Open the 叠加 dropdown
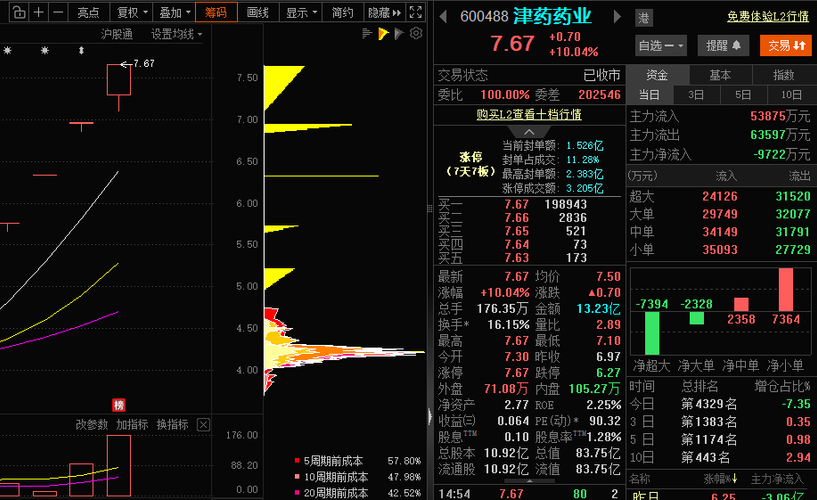This screenshot has width=817, height=500. 175,12
